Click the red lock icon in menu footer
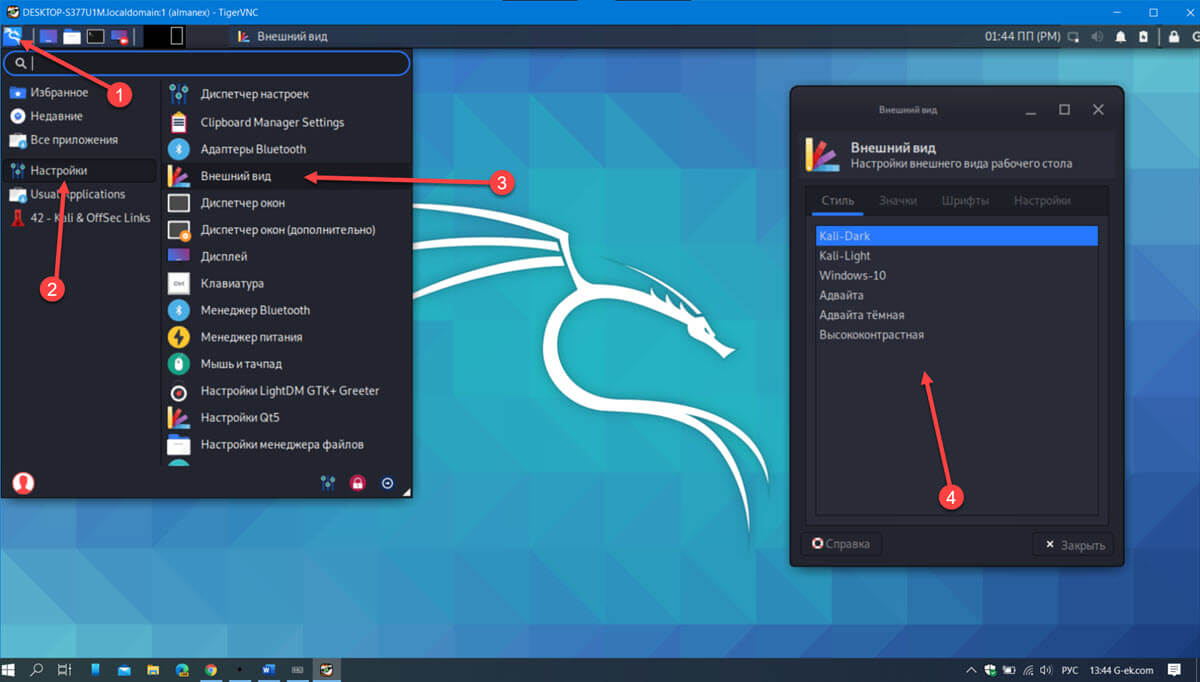This screenshot has width=1200, height=682. point(357,484)
